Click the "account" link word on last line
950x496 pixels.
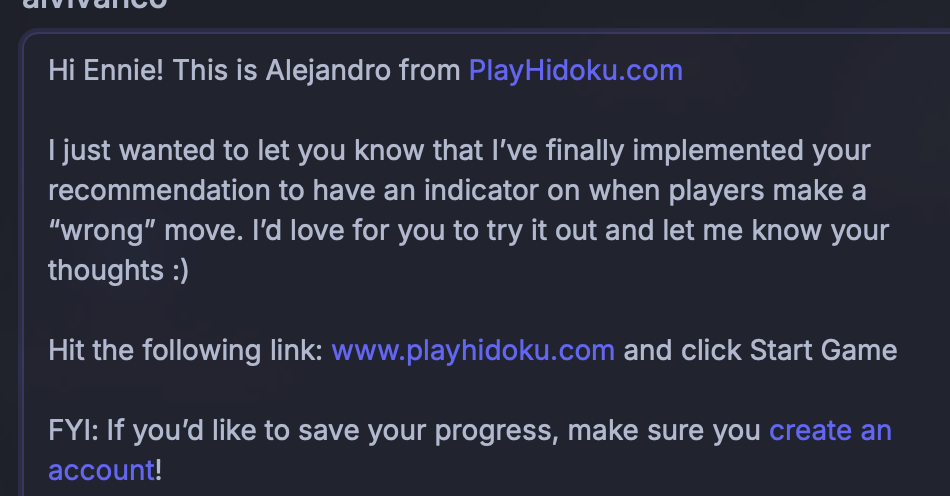(x=102, y=471)
